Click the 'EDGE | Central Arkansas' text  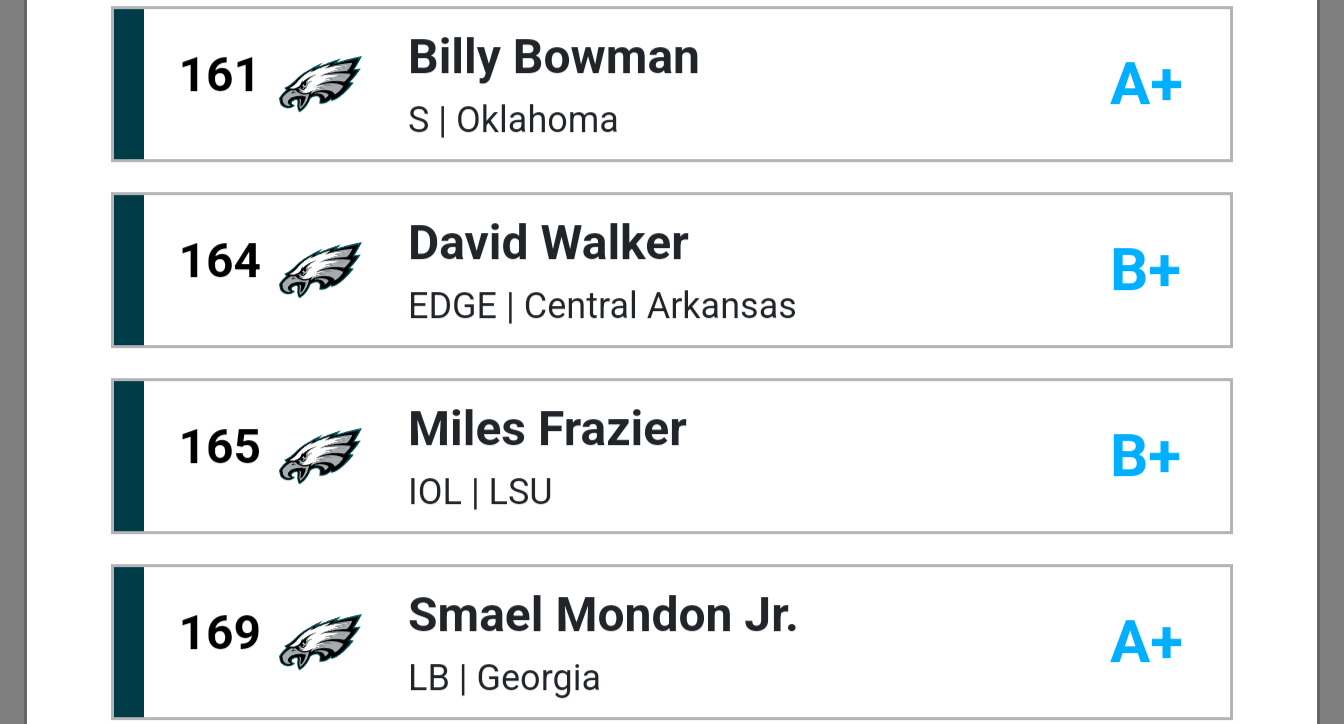point(602,306)
